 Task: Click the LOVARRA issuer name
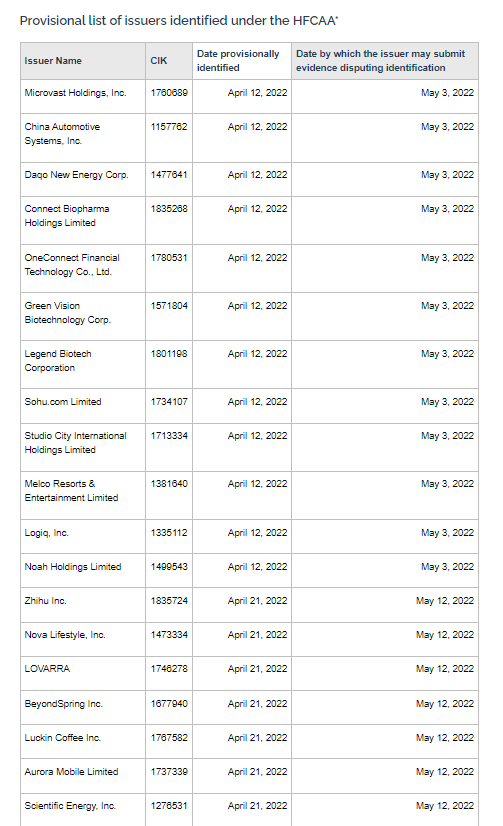(x=47, y=668)
